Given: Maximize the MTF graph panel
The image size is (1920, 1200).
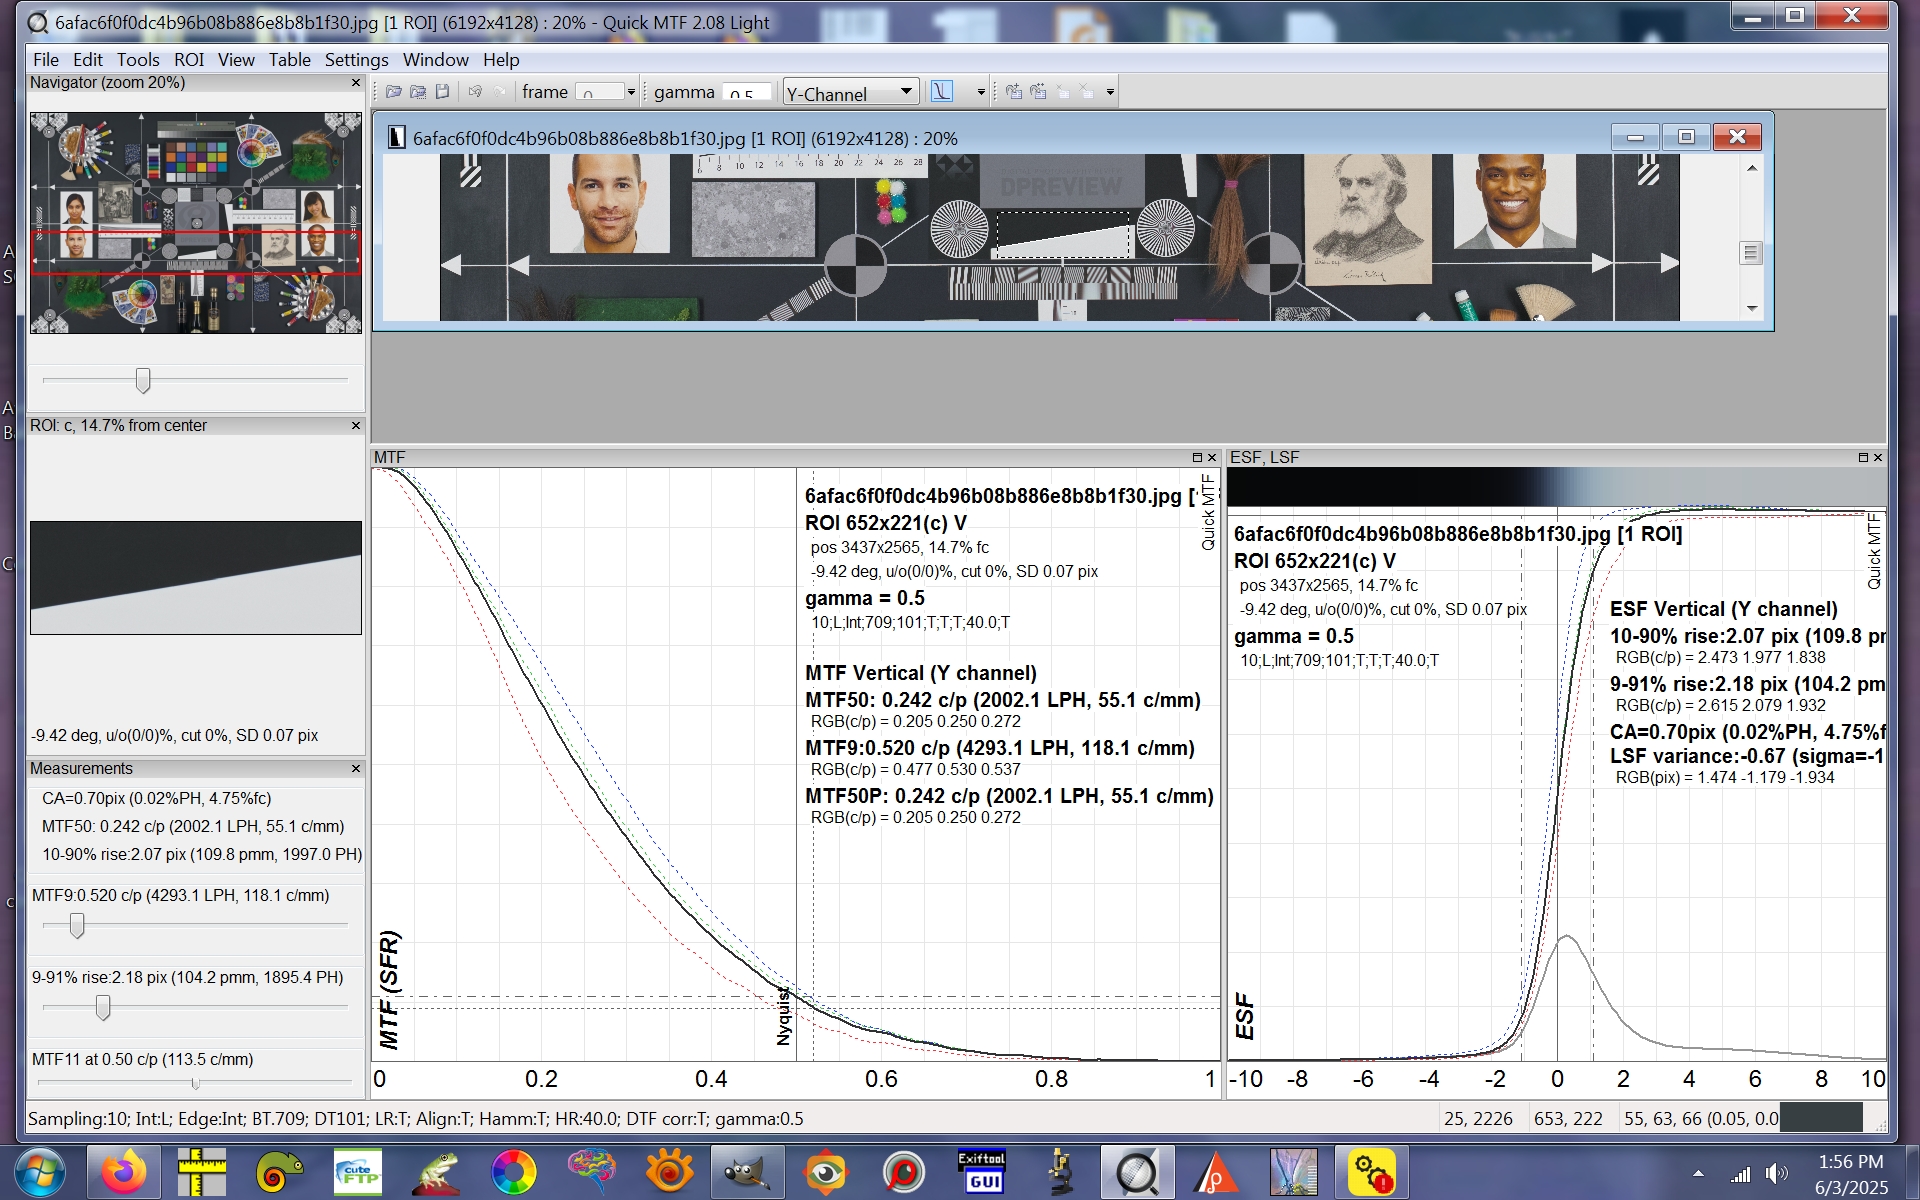Looking at the screenshot, I should tap(1197, 458).
